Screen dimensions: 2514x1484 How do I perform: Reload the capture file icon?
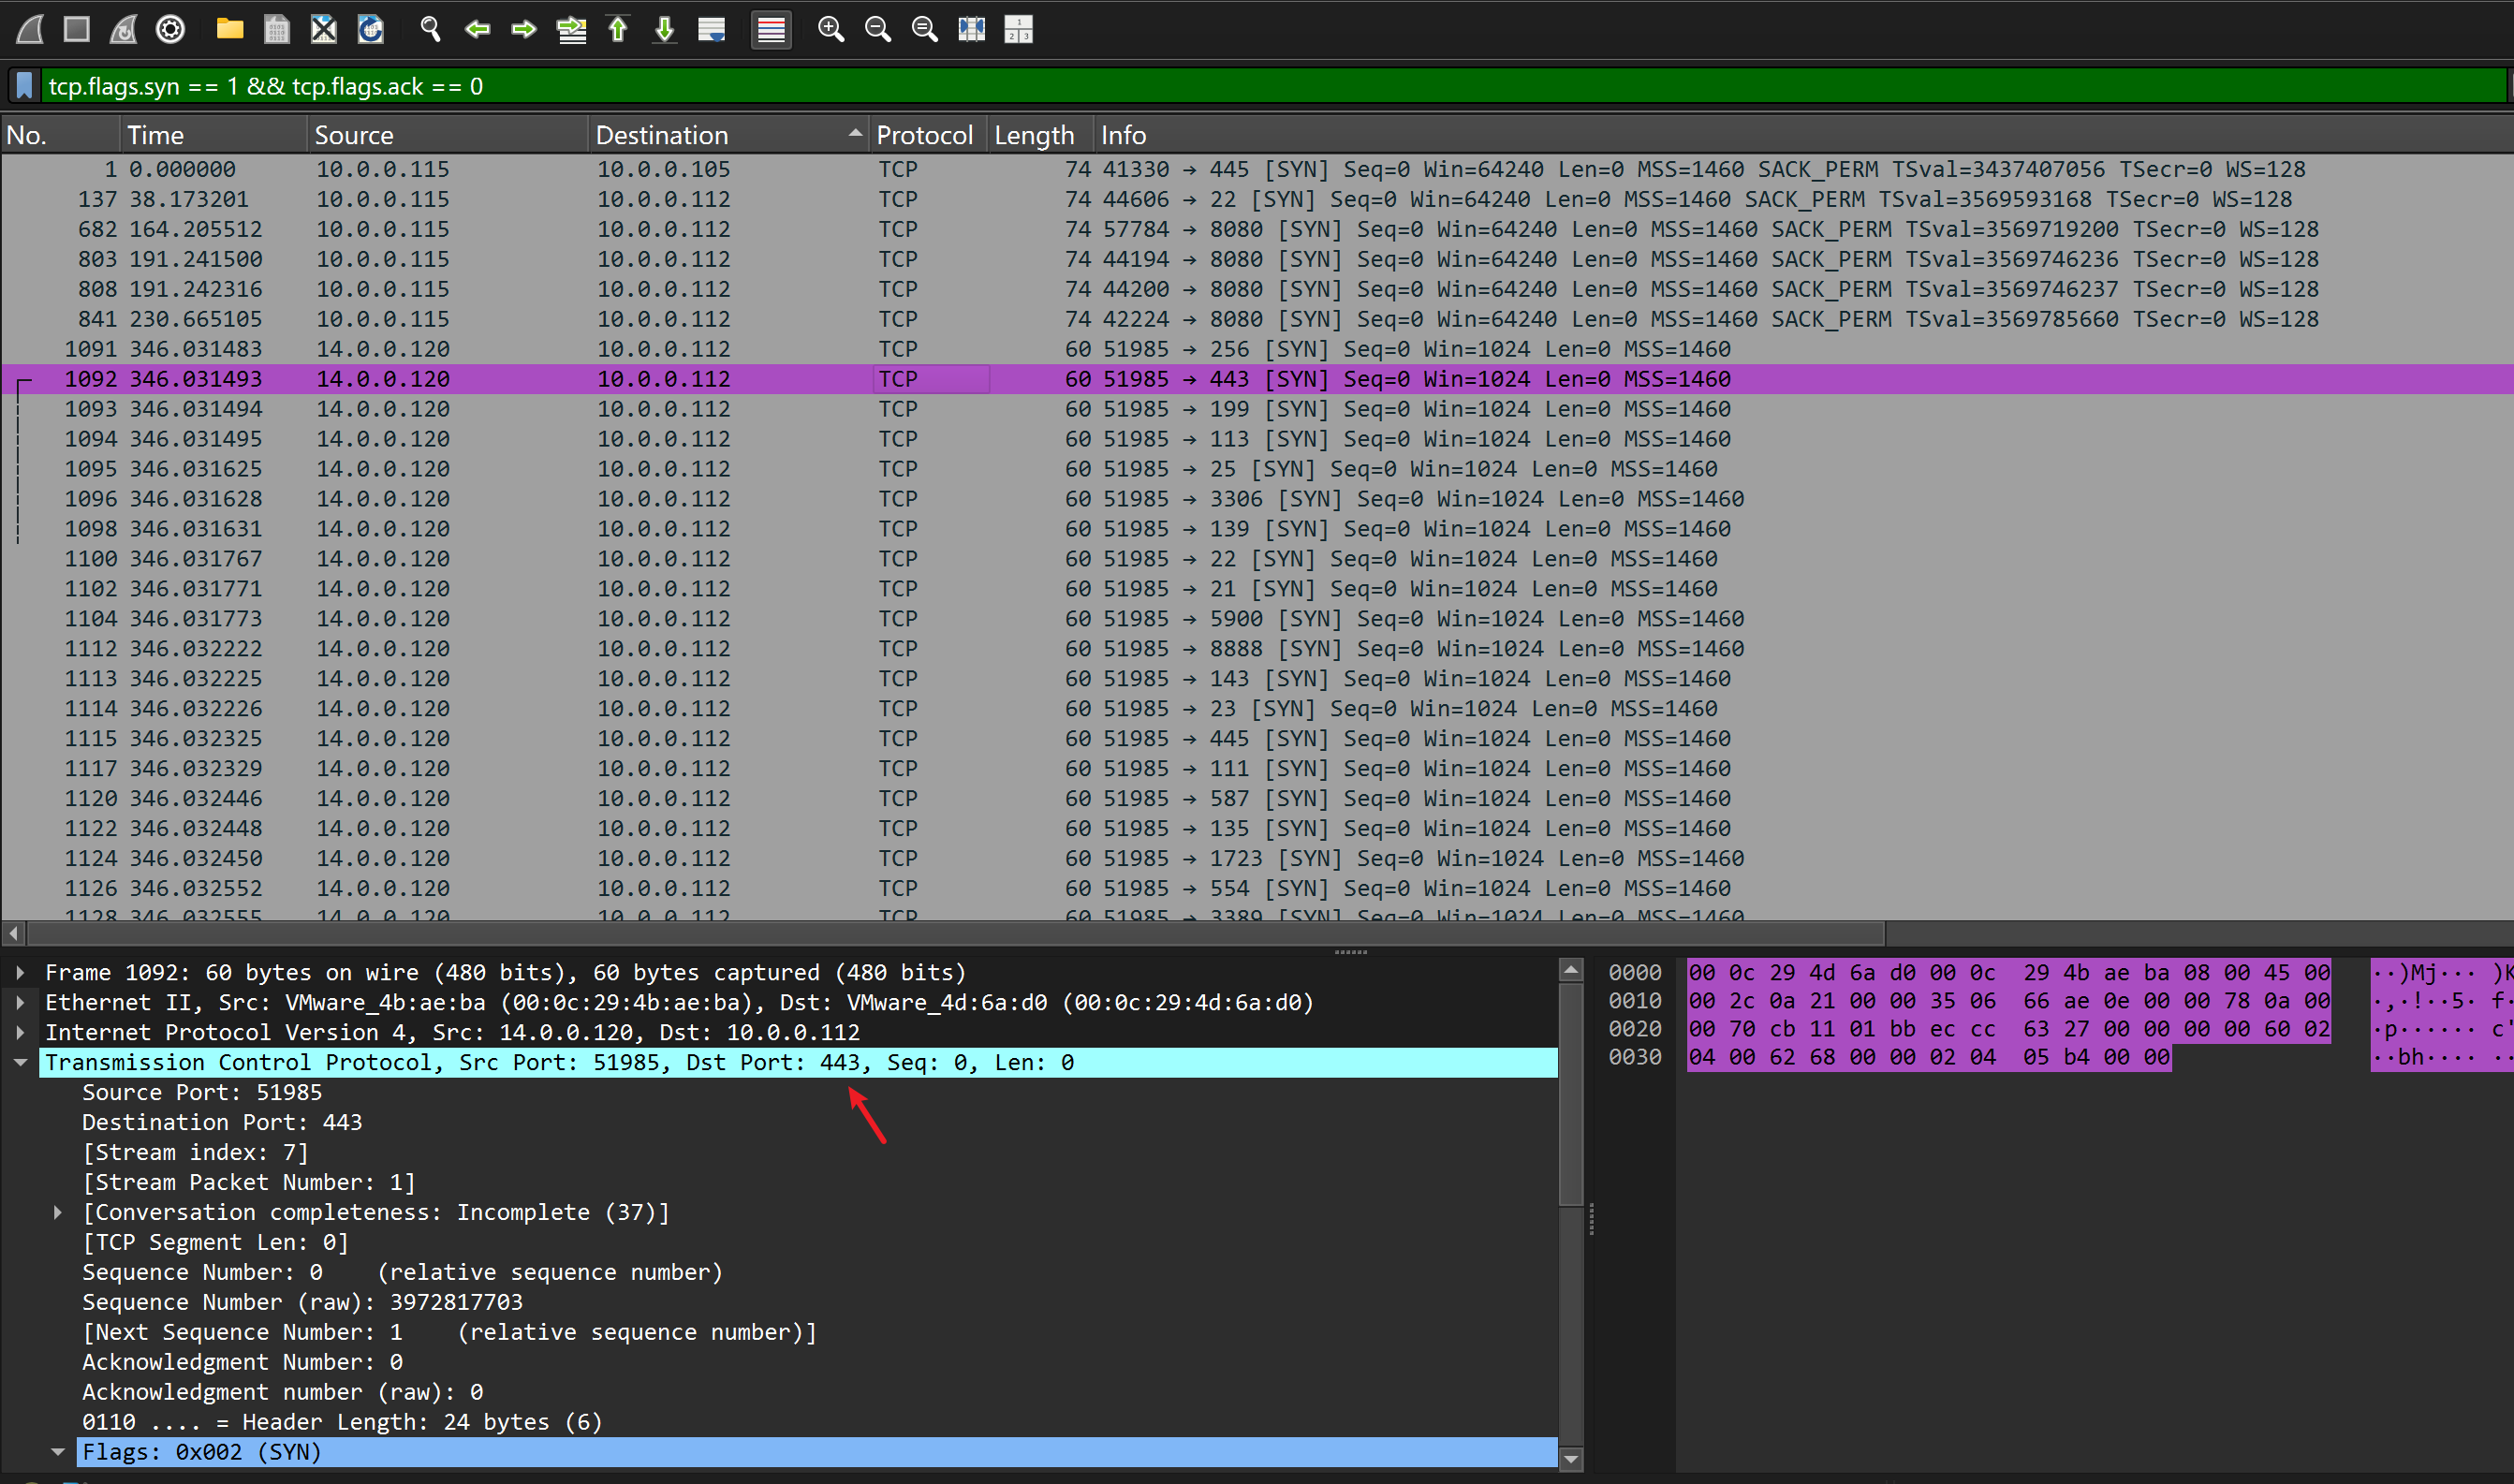[371, 29]
